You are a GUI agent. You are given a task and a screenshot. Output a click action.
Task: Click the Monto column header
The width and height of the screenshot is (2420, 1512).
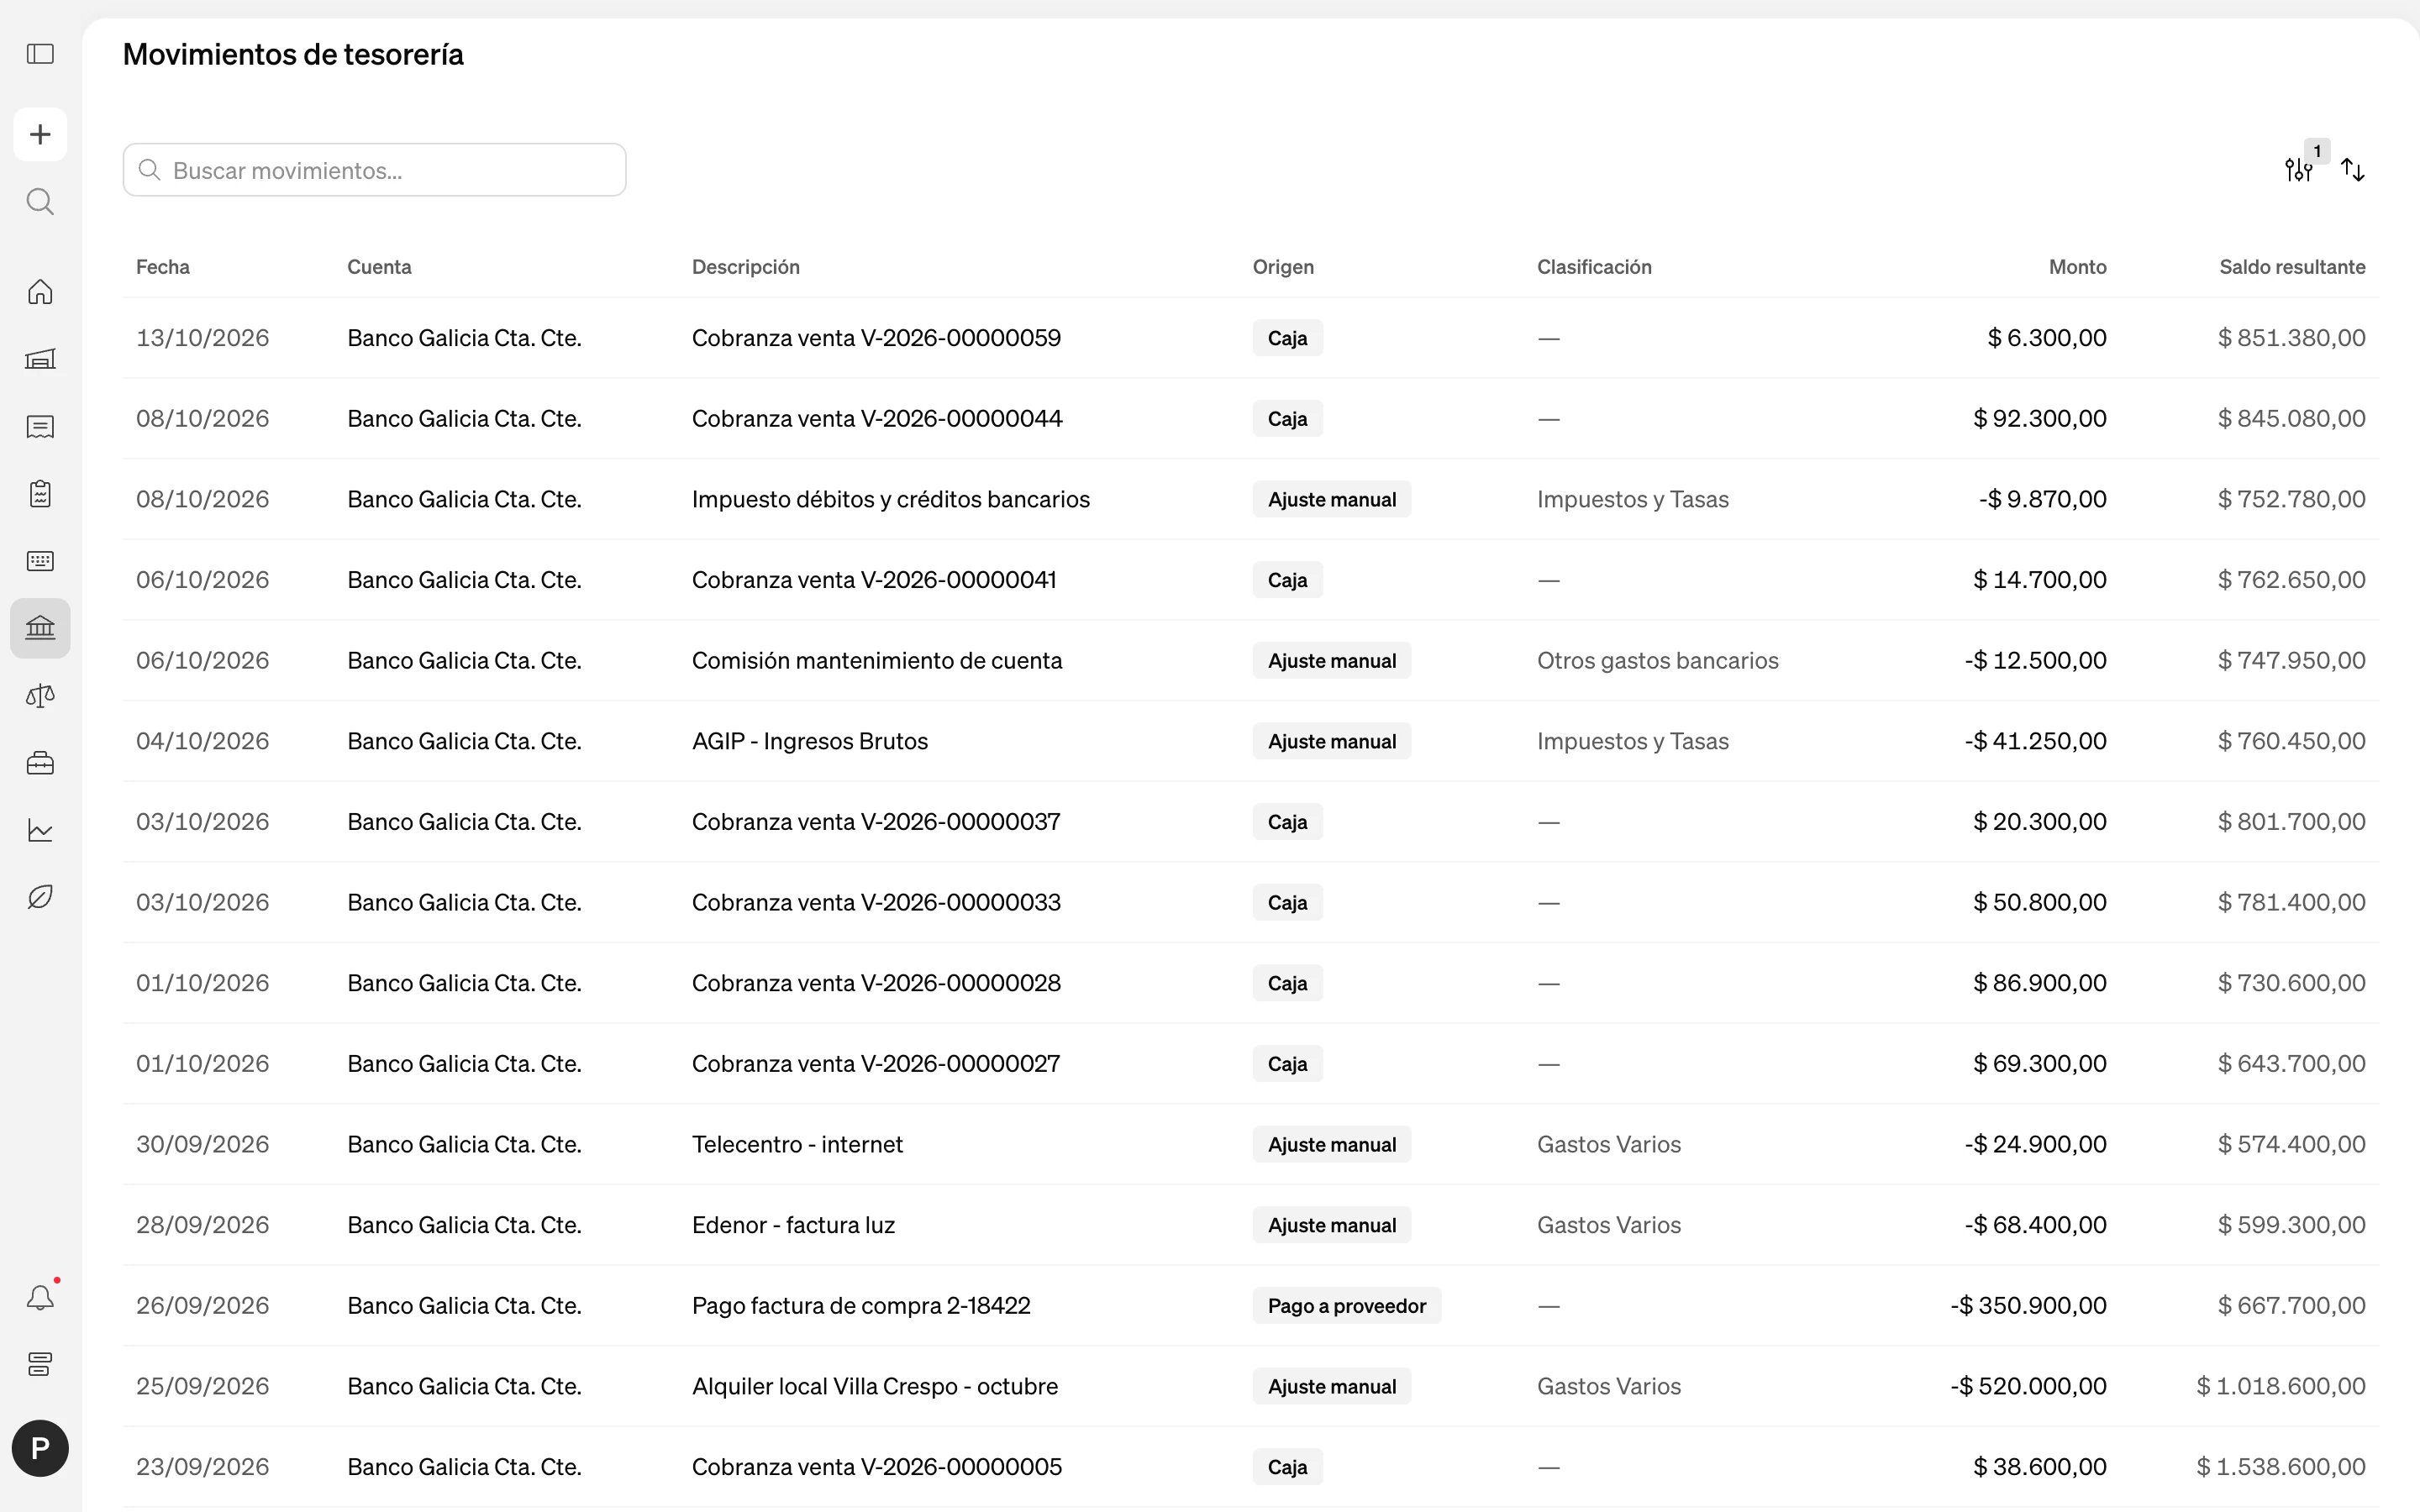(2077, 267)
